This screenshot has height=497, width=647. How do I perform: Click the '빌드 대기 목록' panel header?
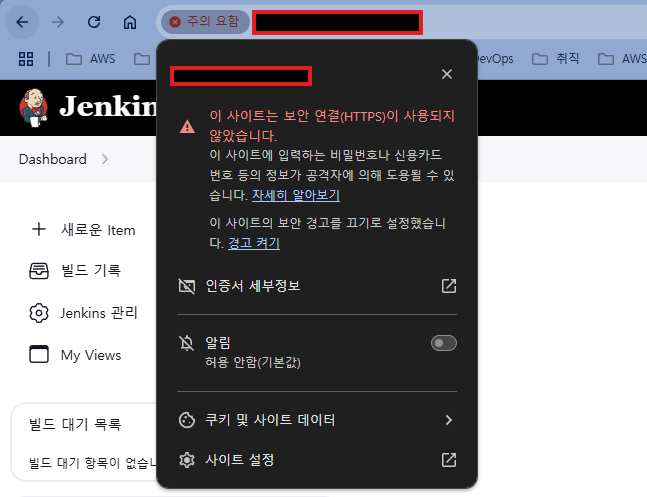click(75, 424)
